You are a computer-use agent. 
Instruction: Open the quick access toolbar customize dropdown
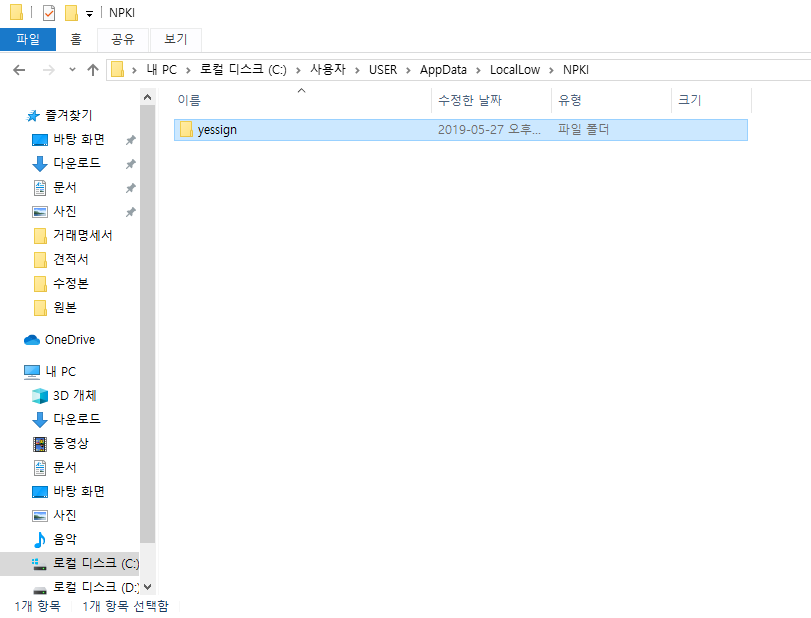(x=89, y=14)
